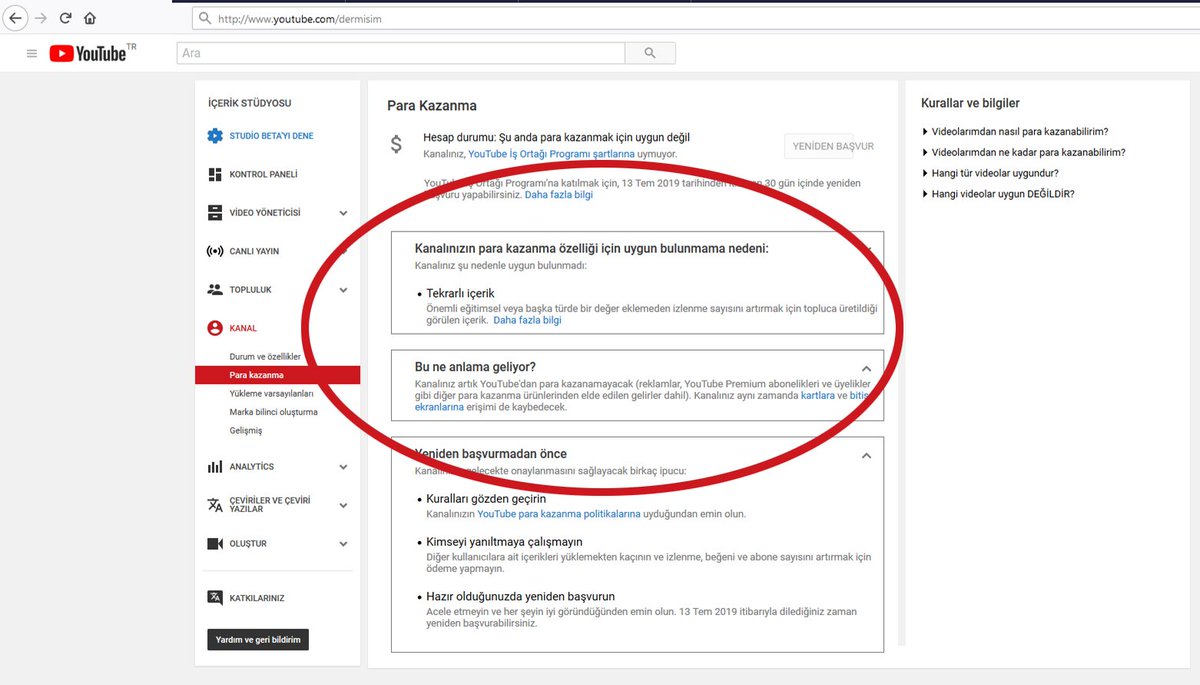Viewport: 1200px width, 685px height.
Task: Expand the Video Yöneticisi section
Action: (x=343, y=213)
